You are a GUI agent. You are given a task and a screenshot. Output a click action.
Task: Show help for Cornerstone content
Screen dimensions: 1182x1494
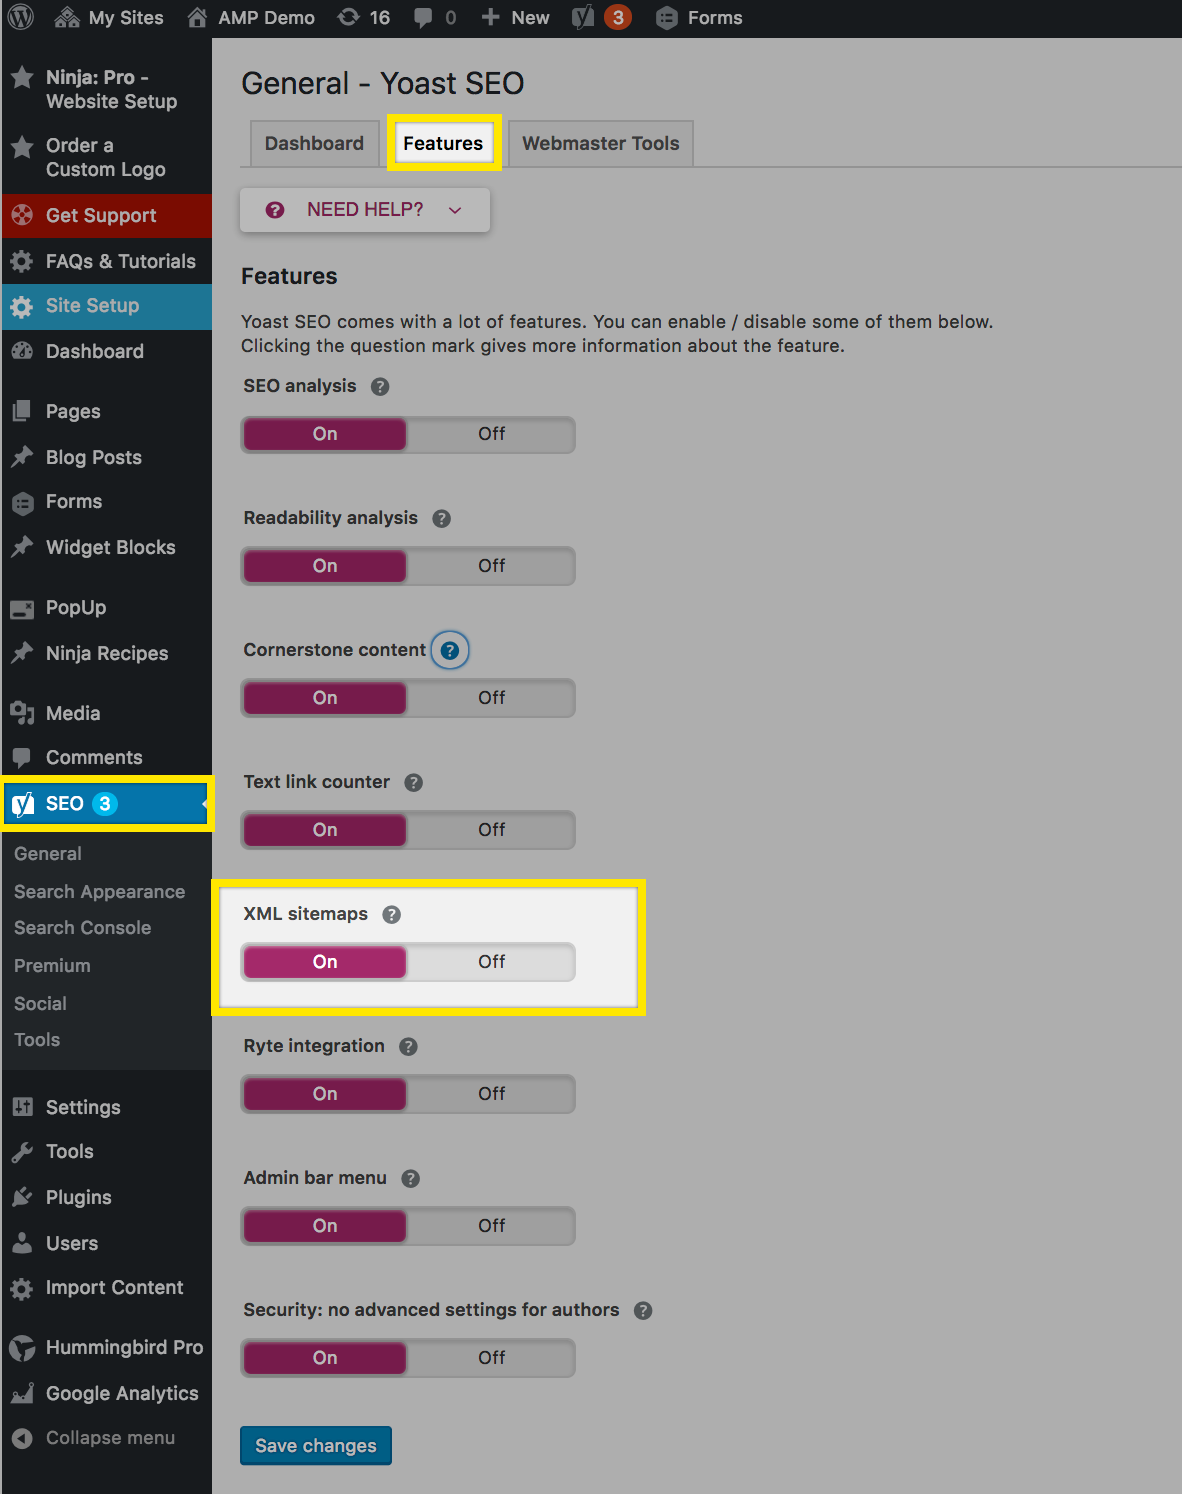tap(450, 651)
